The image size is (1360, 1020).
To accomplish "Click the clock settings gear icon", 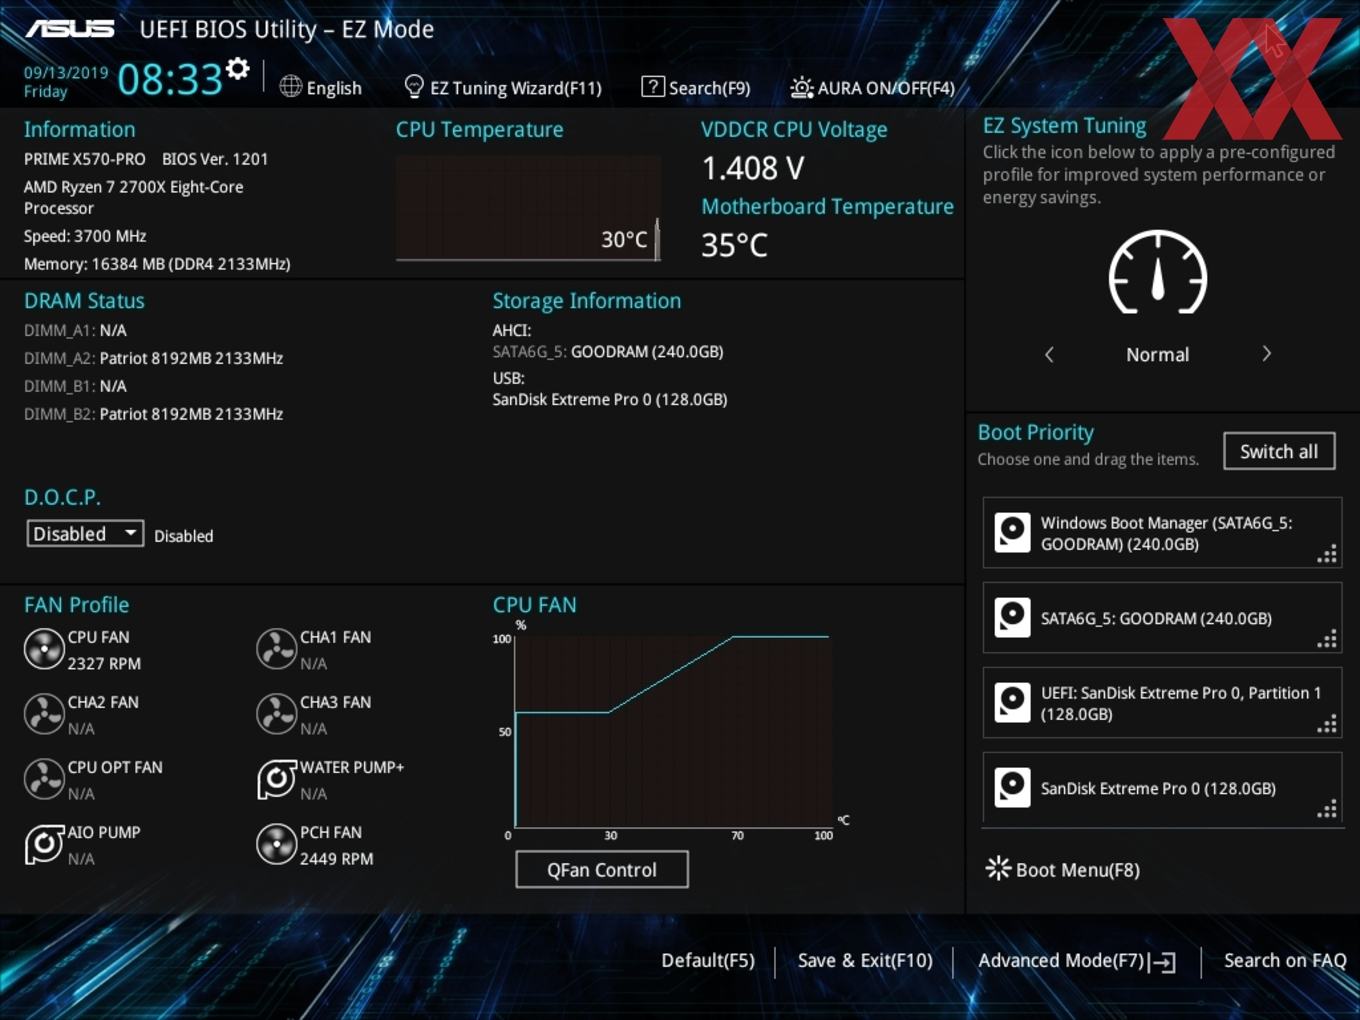I will (x=238, y=69).
